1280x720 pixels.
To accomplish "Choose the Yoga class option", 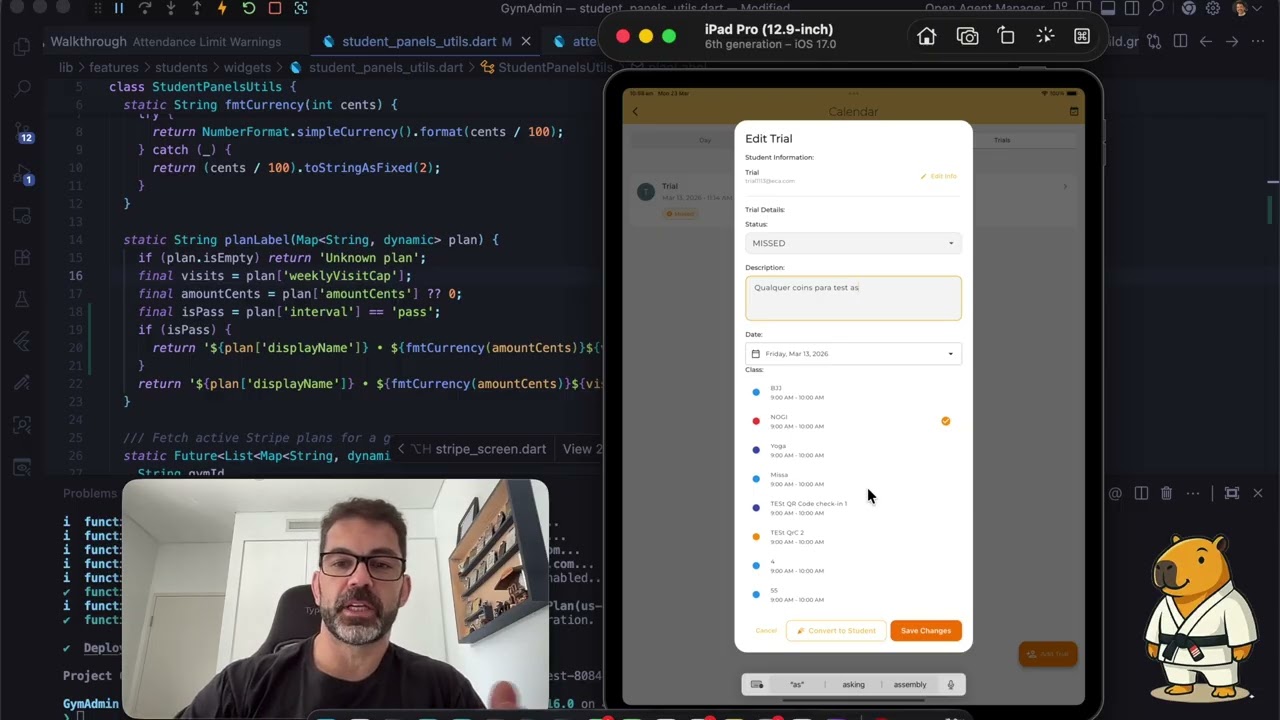I will coord(853,450).
